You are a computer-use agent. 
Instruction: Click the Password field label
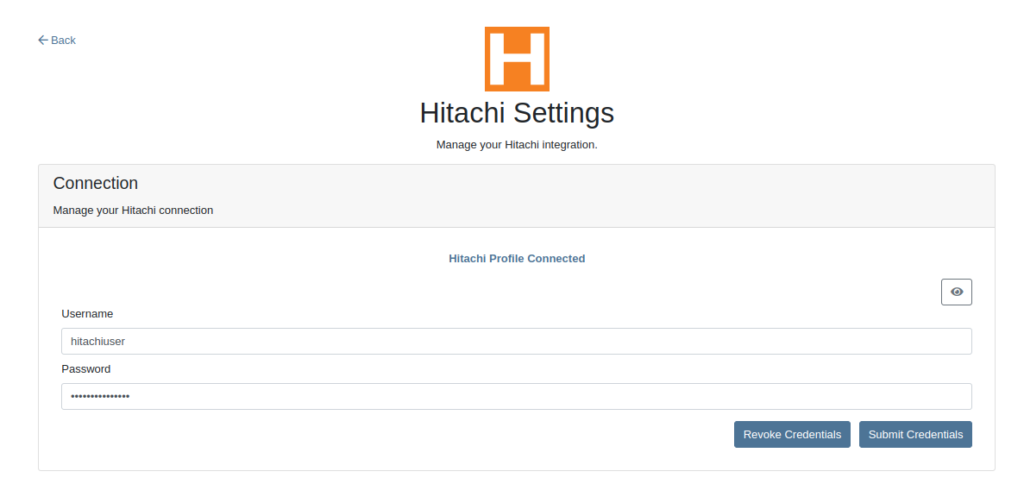[86, 369]
